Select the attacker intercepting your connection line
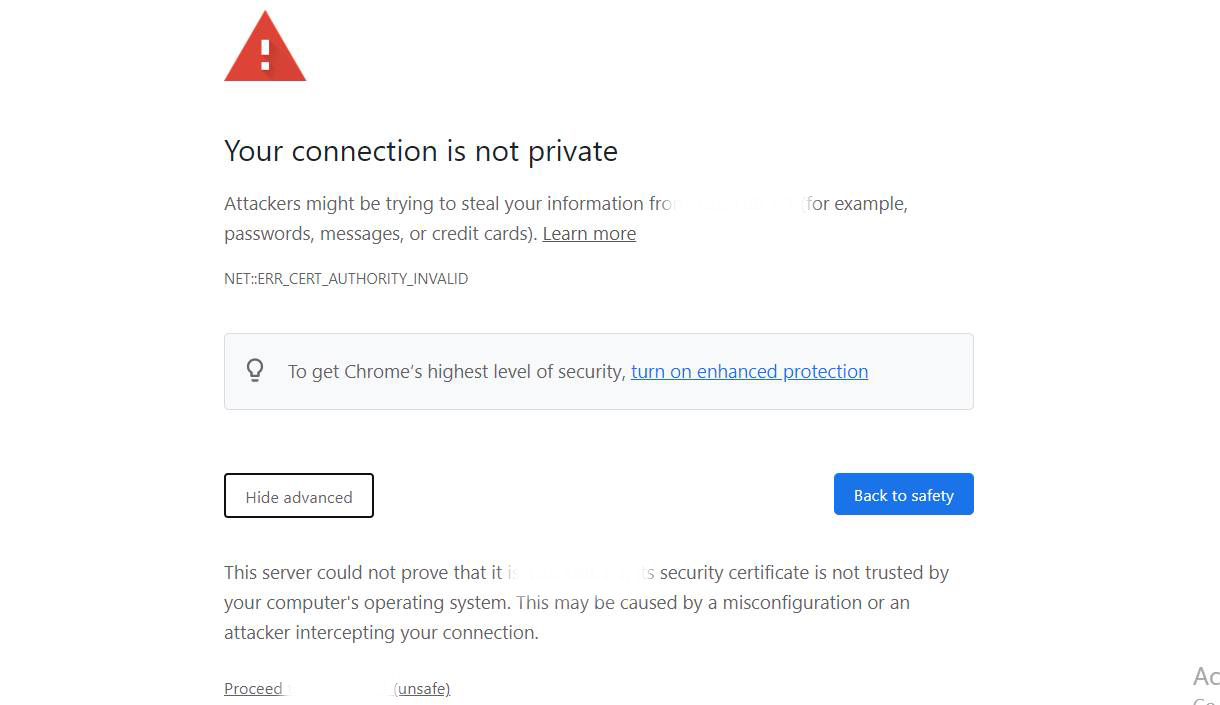1220x705 pixels. coord(381,633)
